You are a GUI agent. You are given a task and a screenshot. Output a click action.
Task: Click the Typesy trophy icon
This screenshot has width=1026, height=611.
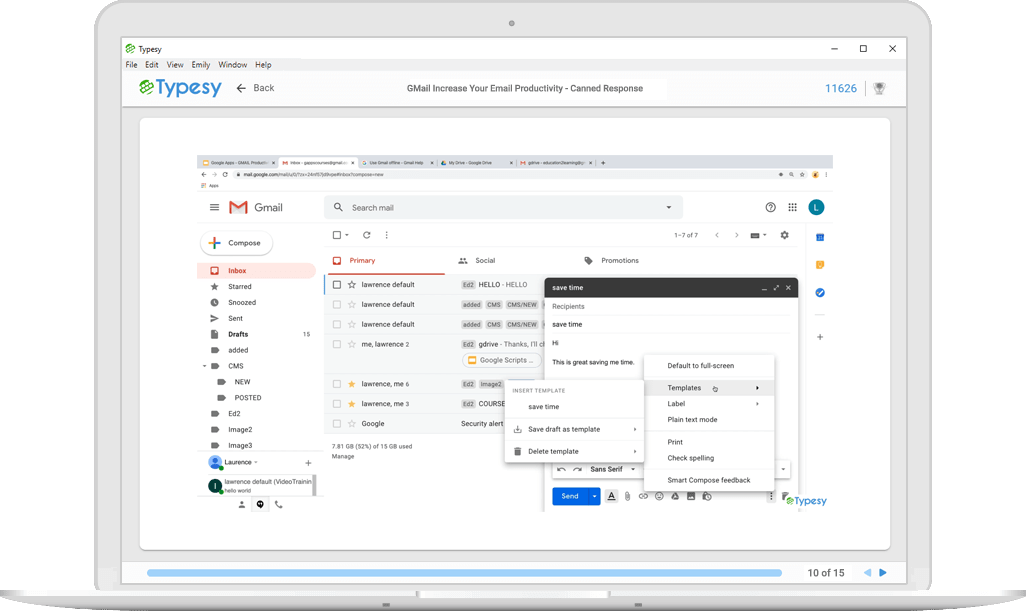[879, 88]
